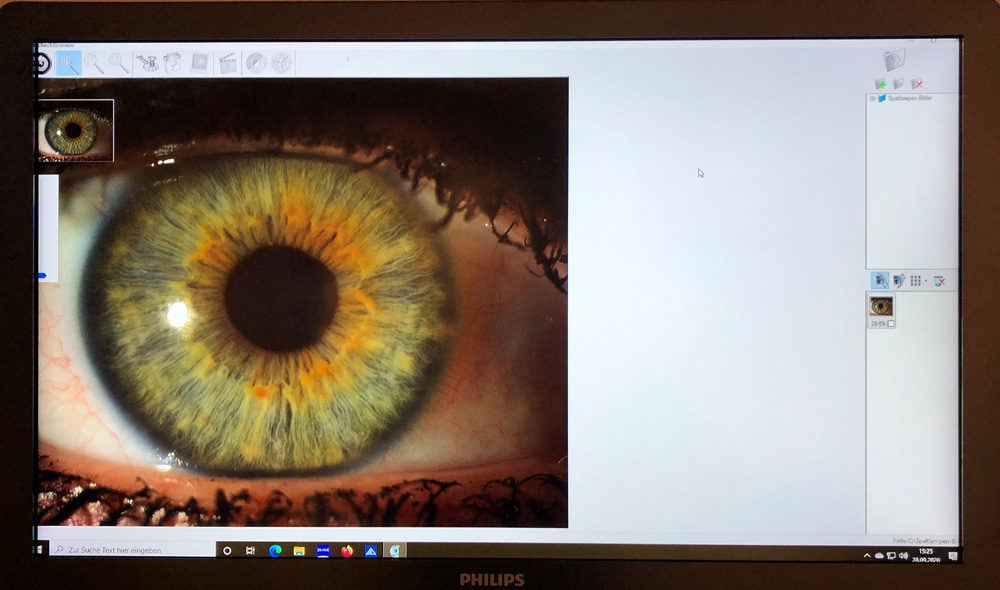Open Firefox from the taskbar

[x=347, y=550]
